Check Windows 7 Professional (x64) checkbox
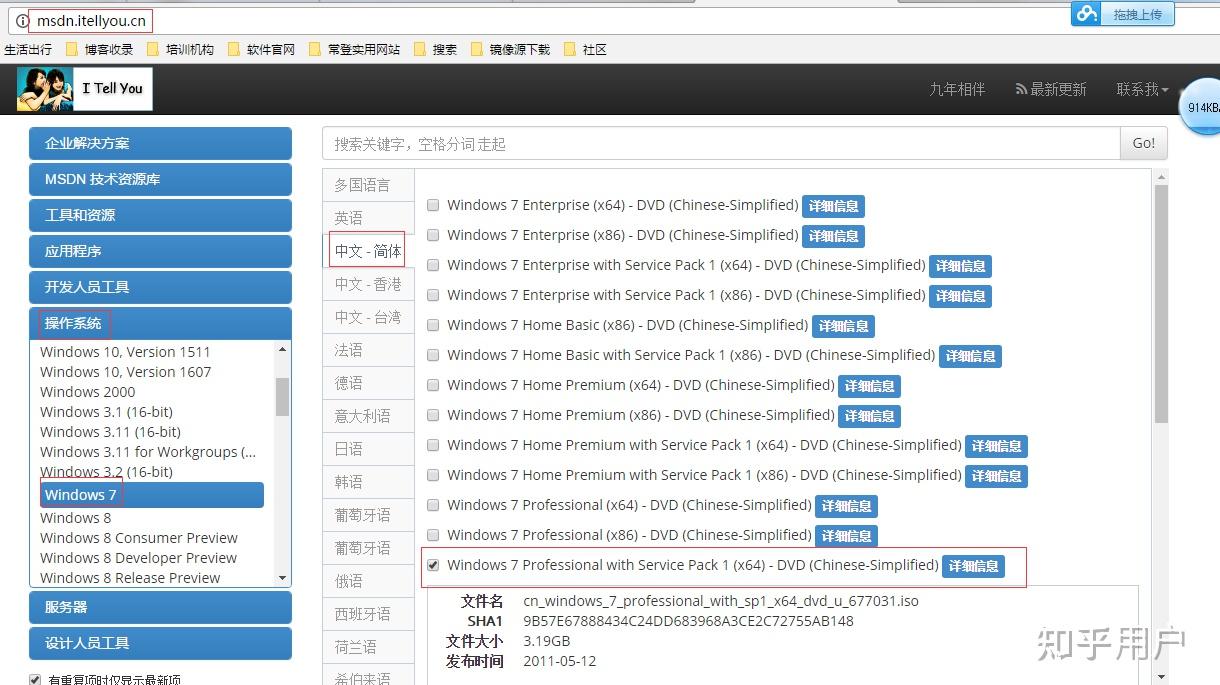Viewport: 1220px width, 685px height. [x=433, y=505]
